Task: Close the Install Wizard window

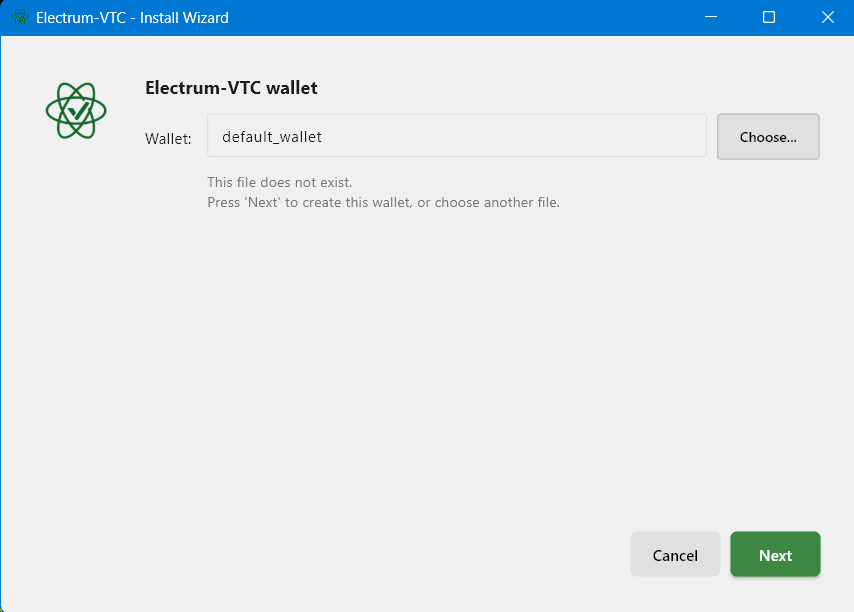Action: (x=828, y=17)
